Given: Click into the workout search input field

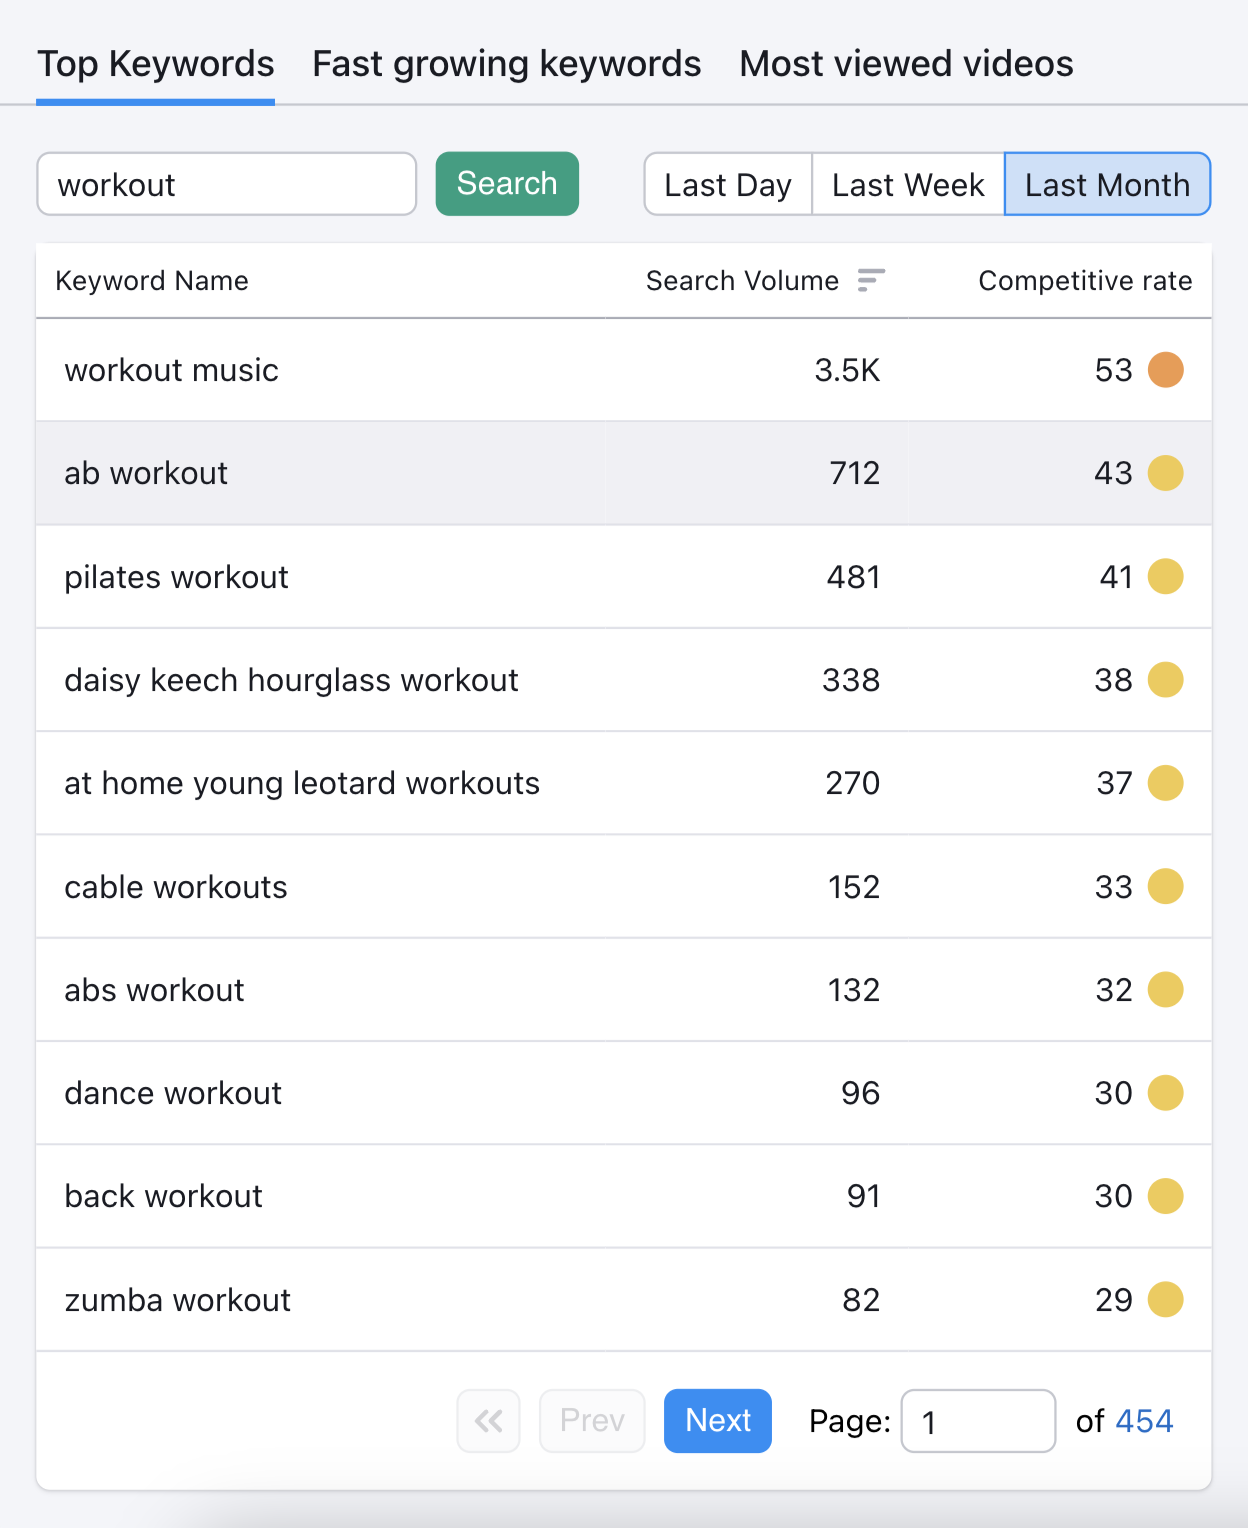Looking at the screenshot, I should pos(226,184).
